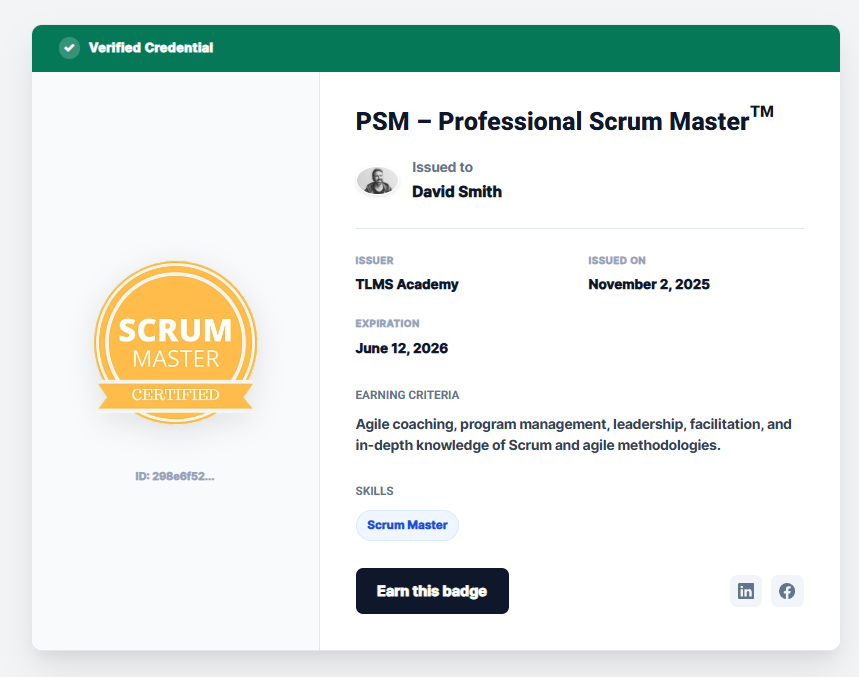The height and width of the screenshot is (677, 859).
Task: Click the Earn this badge button
Action: tap(432, 591)
